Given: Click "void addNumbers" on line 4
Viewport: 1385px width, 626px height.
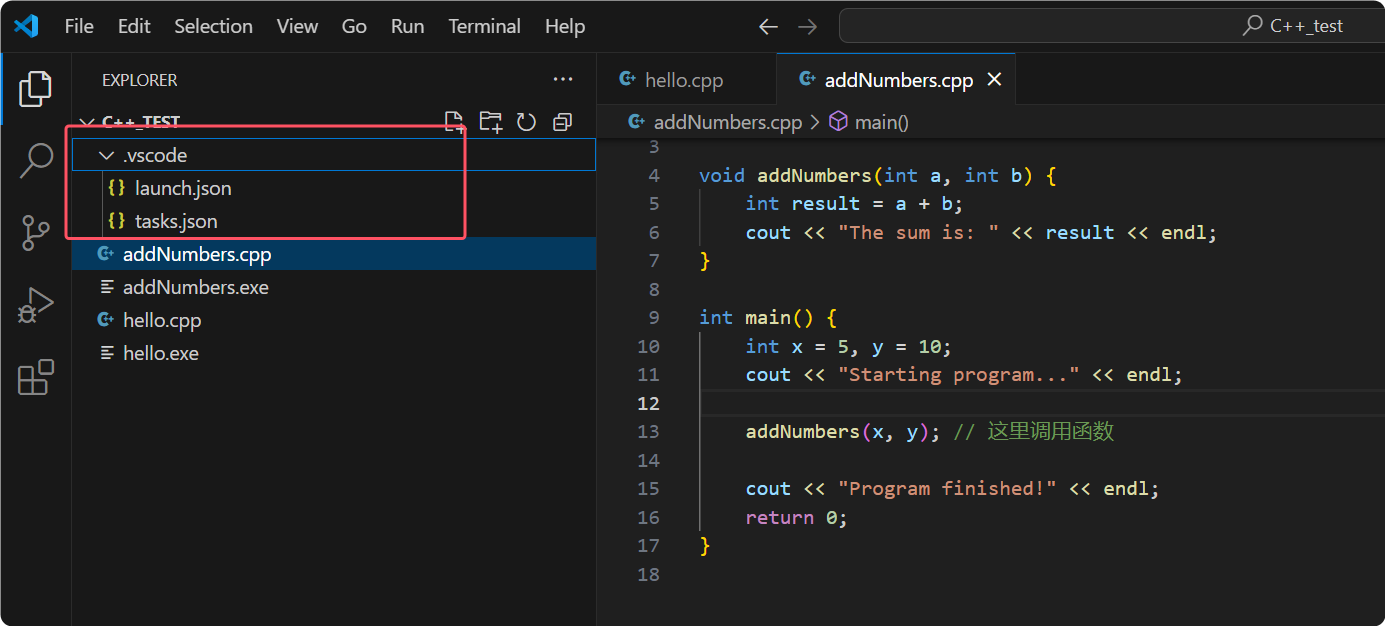Looking at the screenshot, I should point(785,175).
